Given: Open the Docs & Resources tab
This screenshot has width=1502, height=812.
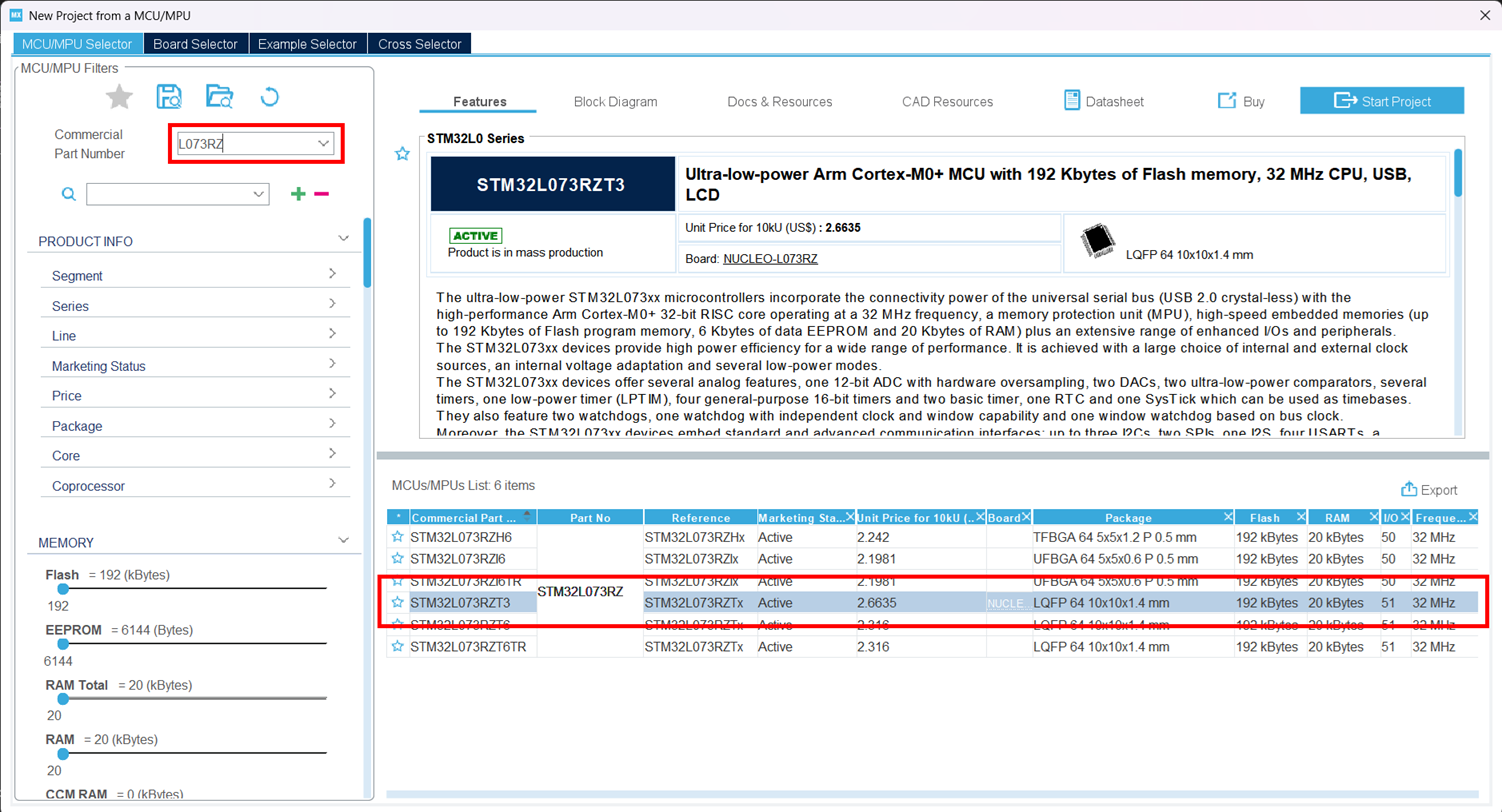Looking at the screenshot, I should click(779, 101).
